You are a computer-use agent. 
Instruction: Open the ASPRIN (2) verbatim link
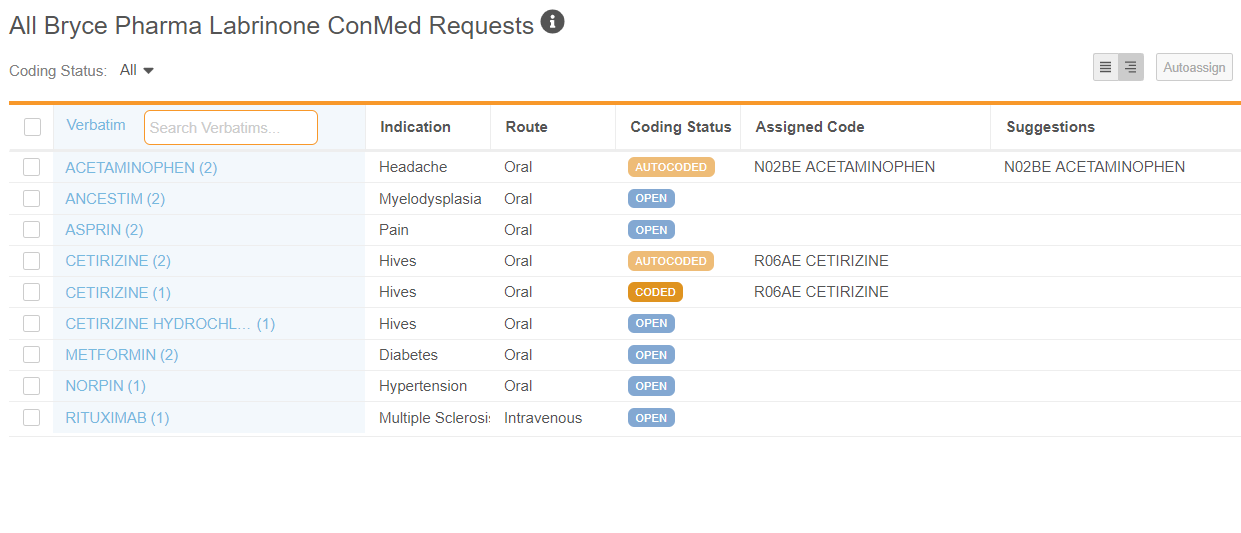coord(104,230)
